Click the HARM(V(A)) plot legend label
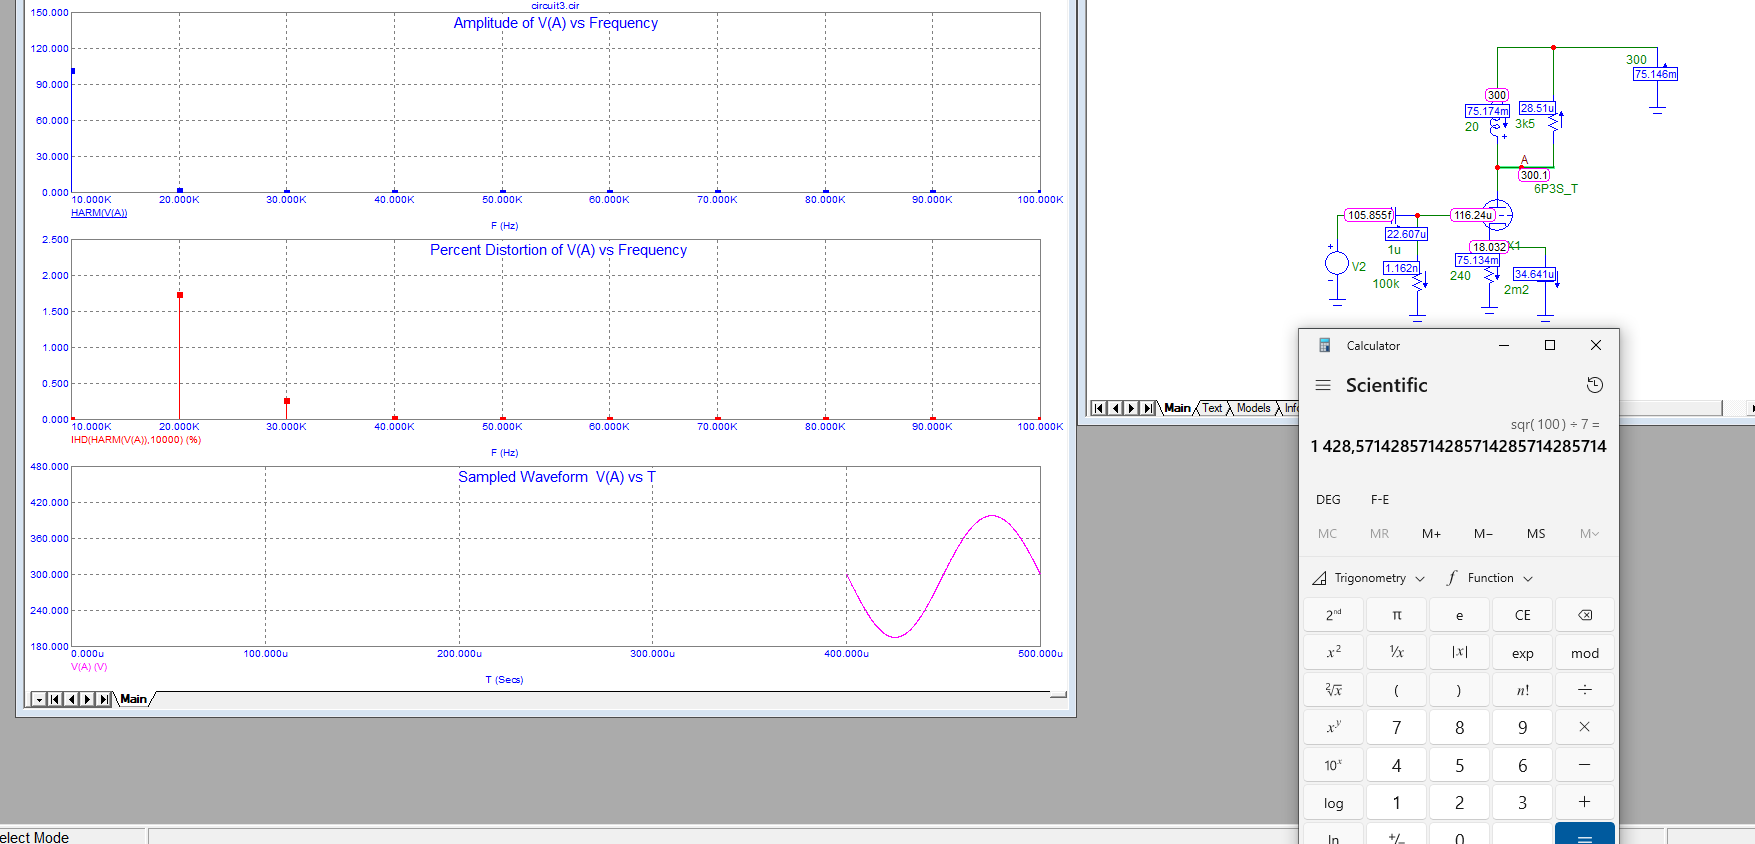This screenshot has width=1755, height=844. [99, 213]
